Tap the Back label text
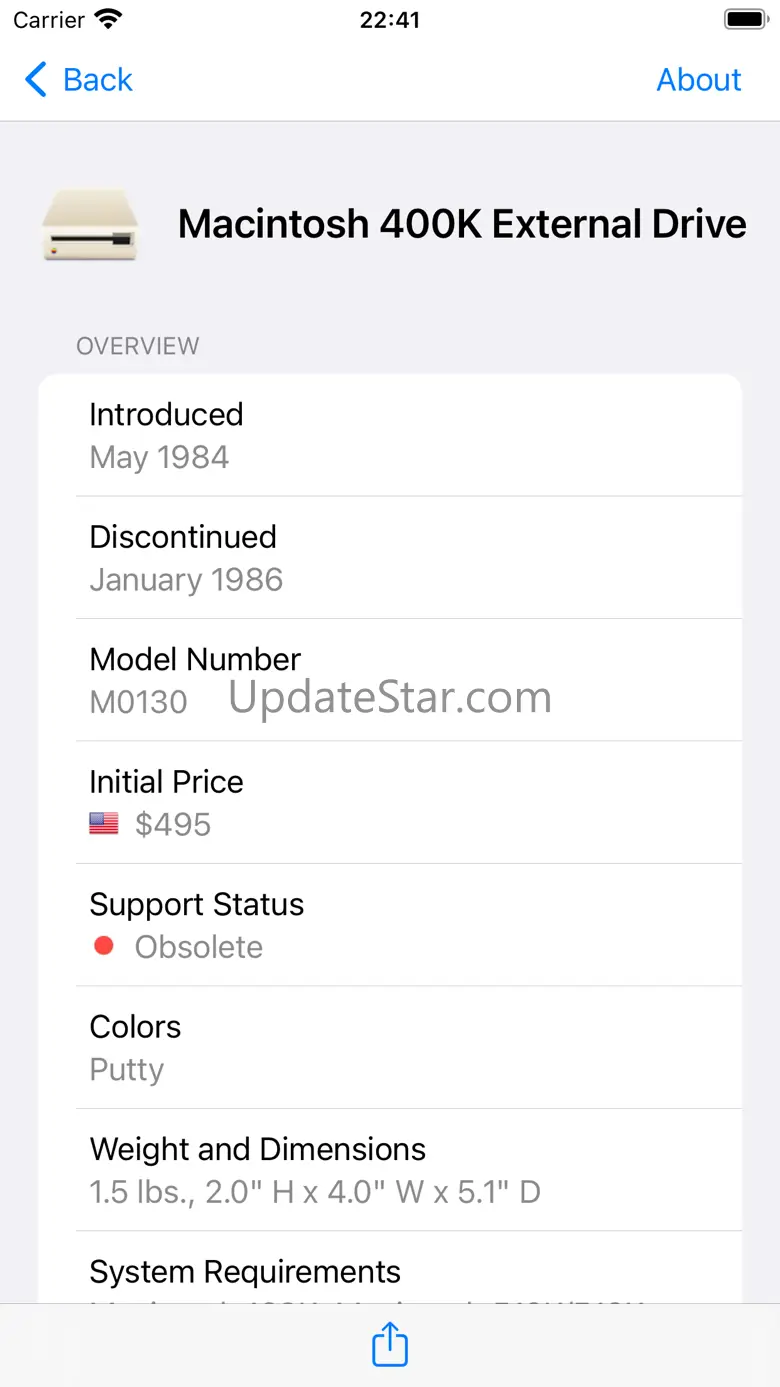 (x=98, y=80)
